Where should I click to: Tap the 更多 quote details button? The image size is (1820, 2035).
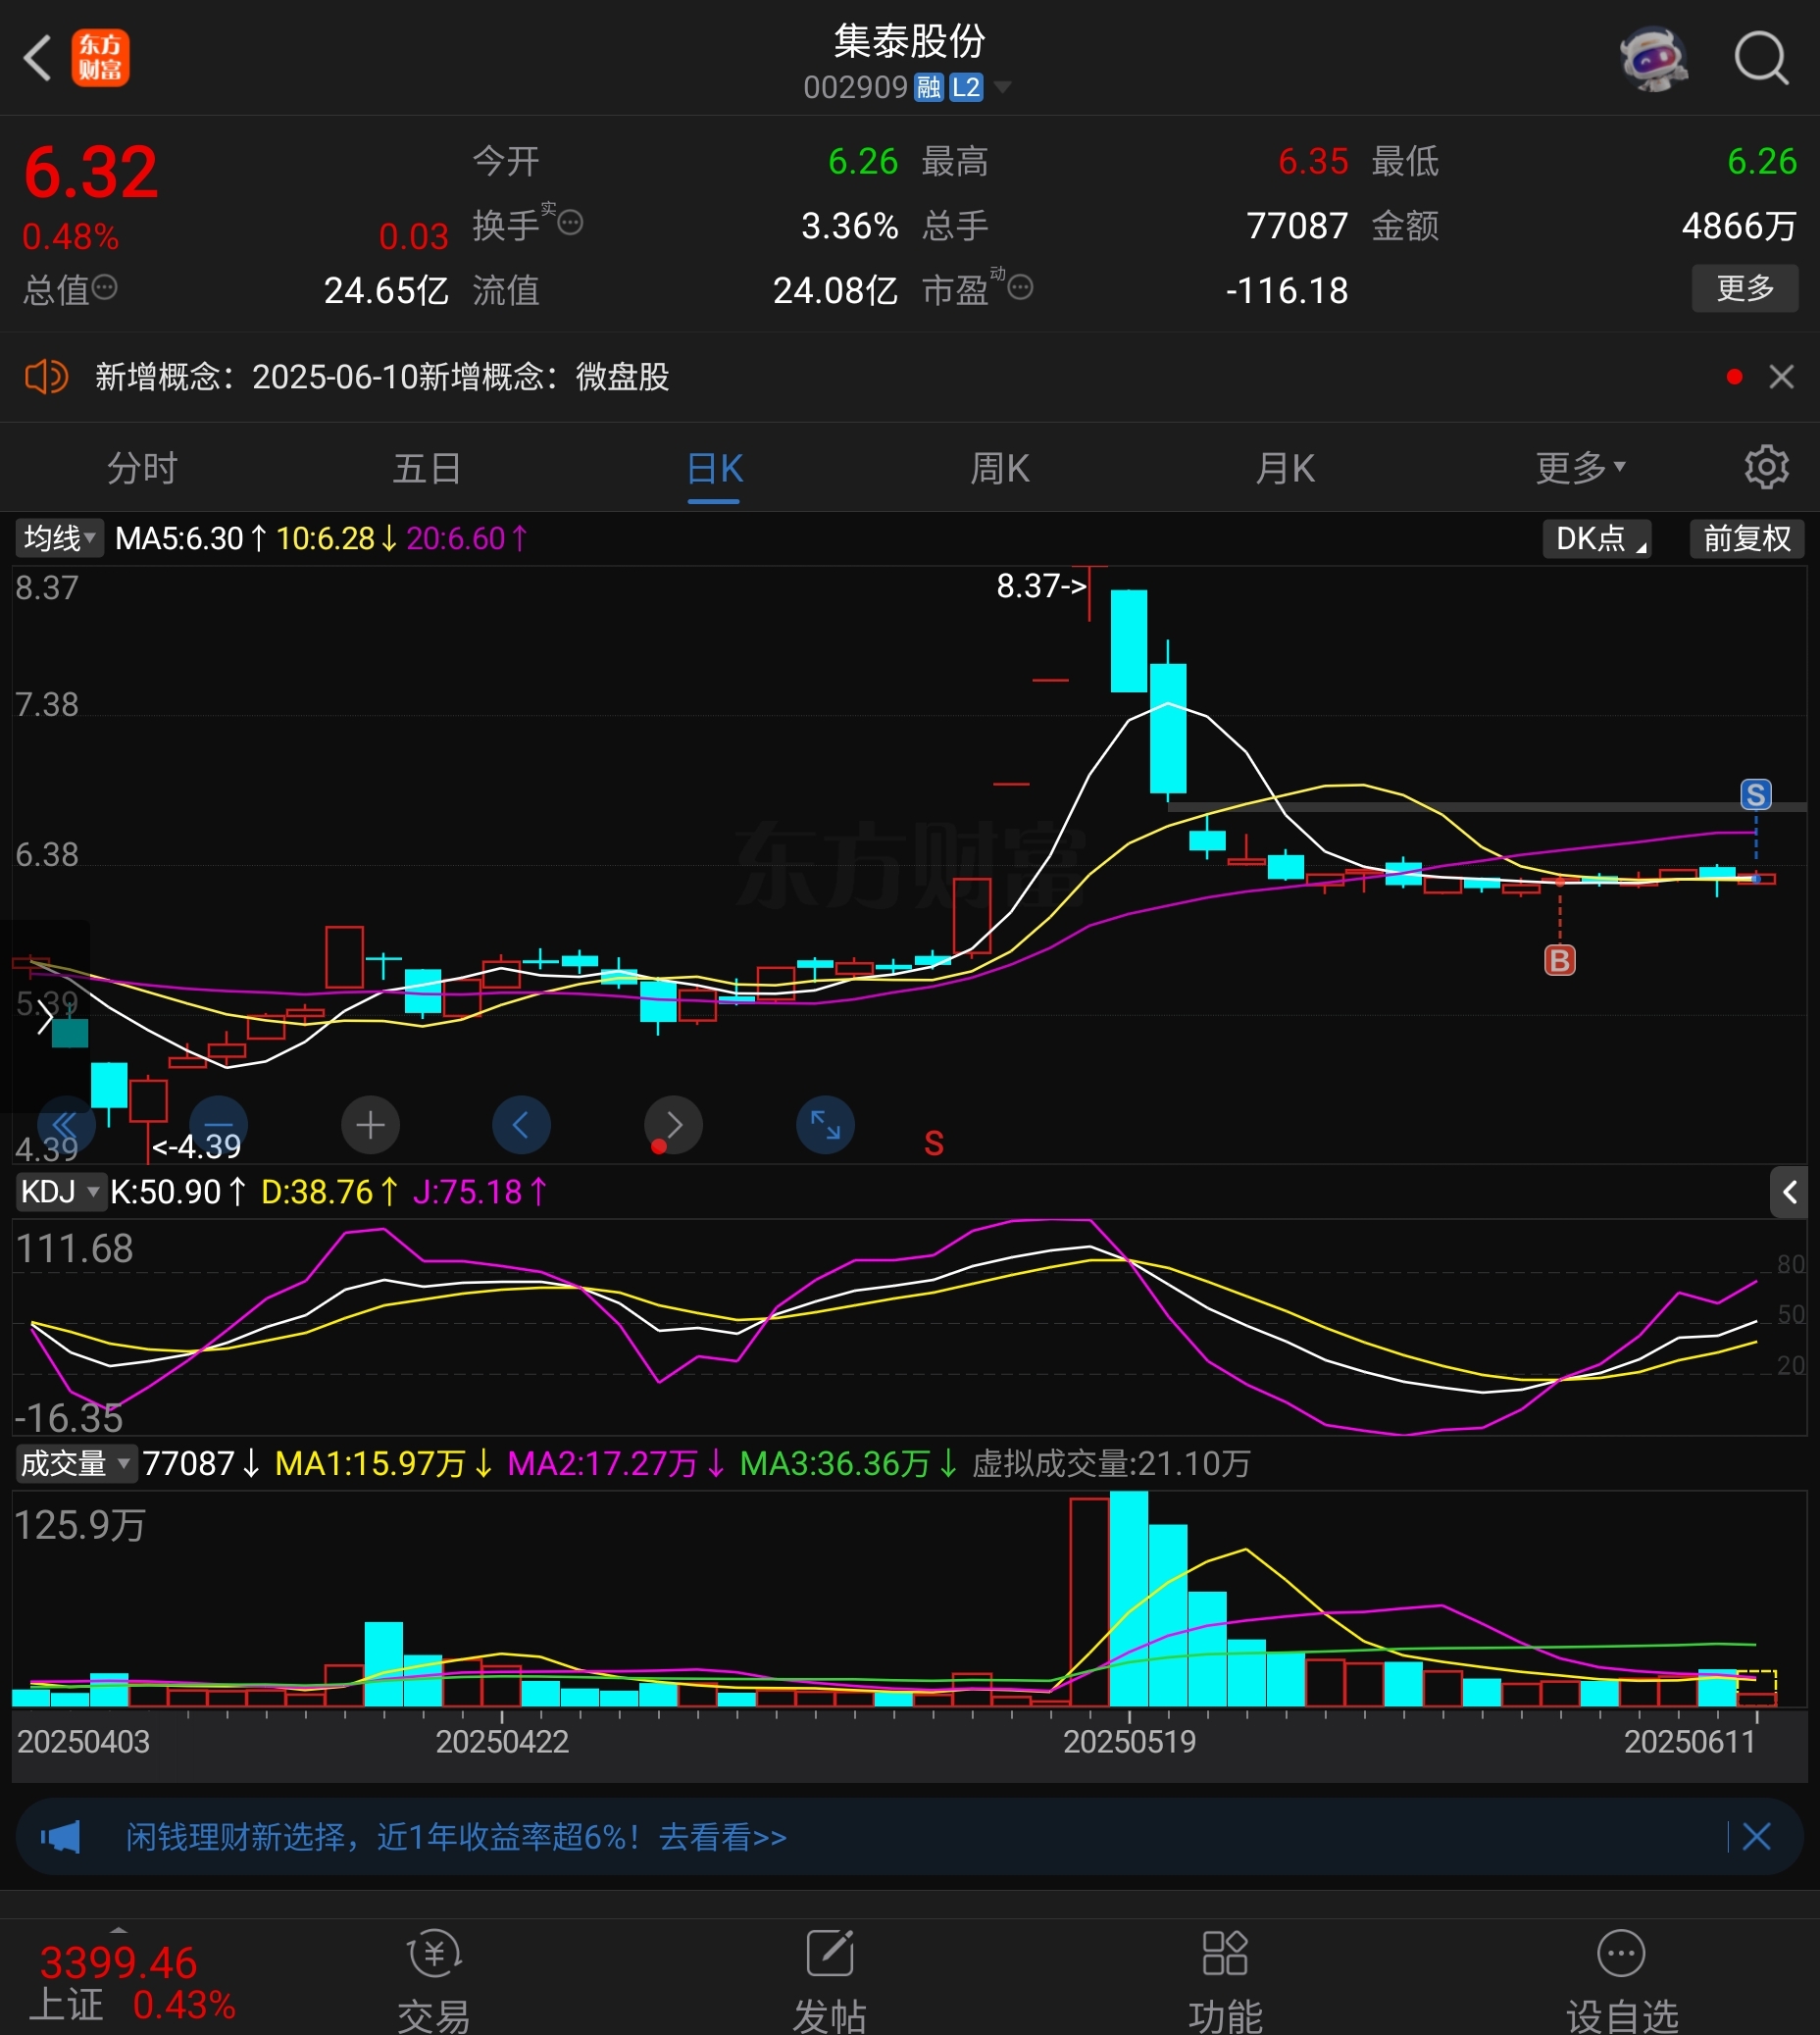(x=1745, y=289)
